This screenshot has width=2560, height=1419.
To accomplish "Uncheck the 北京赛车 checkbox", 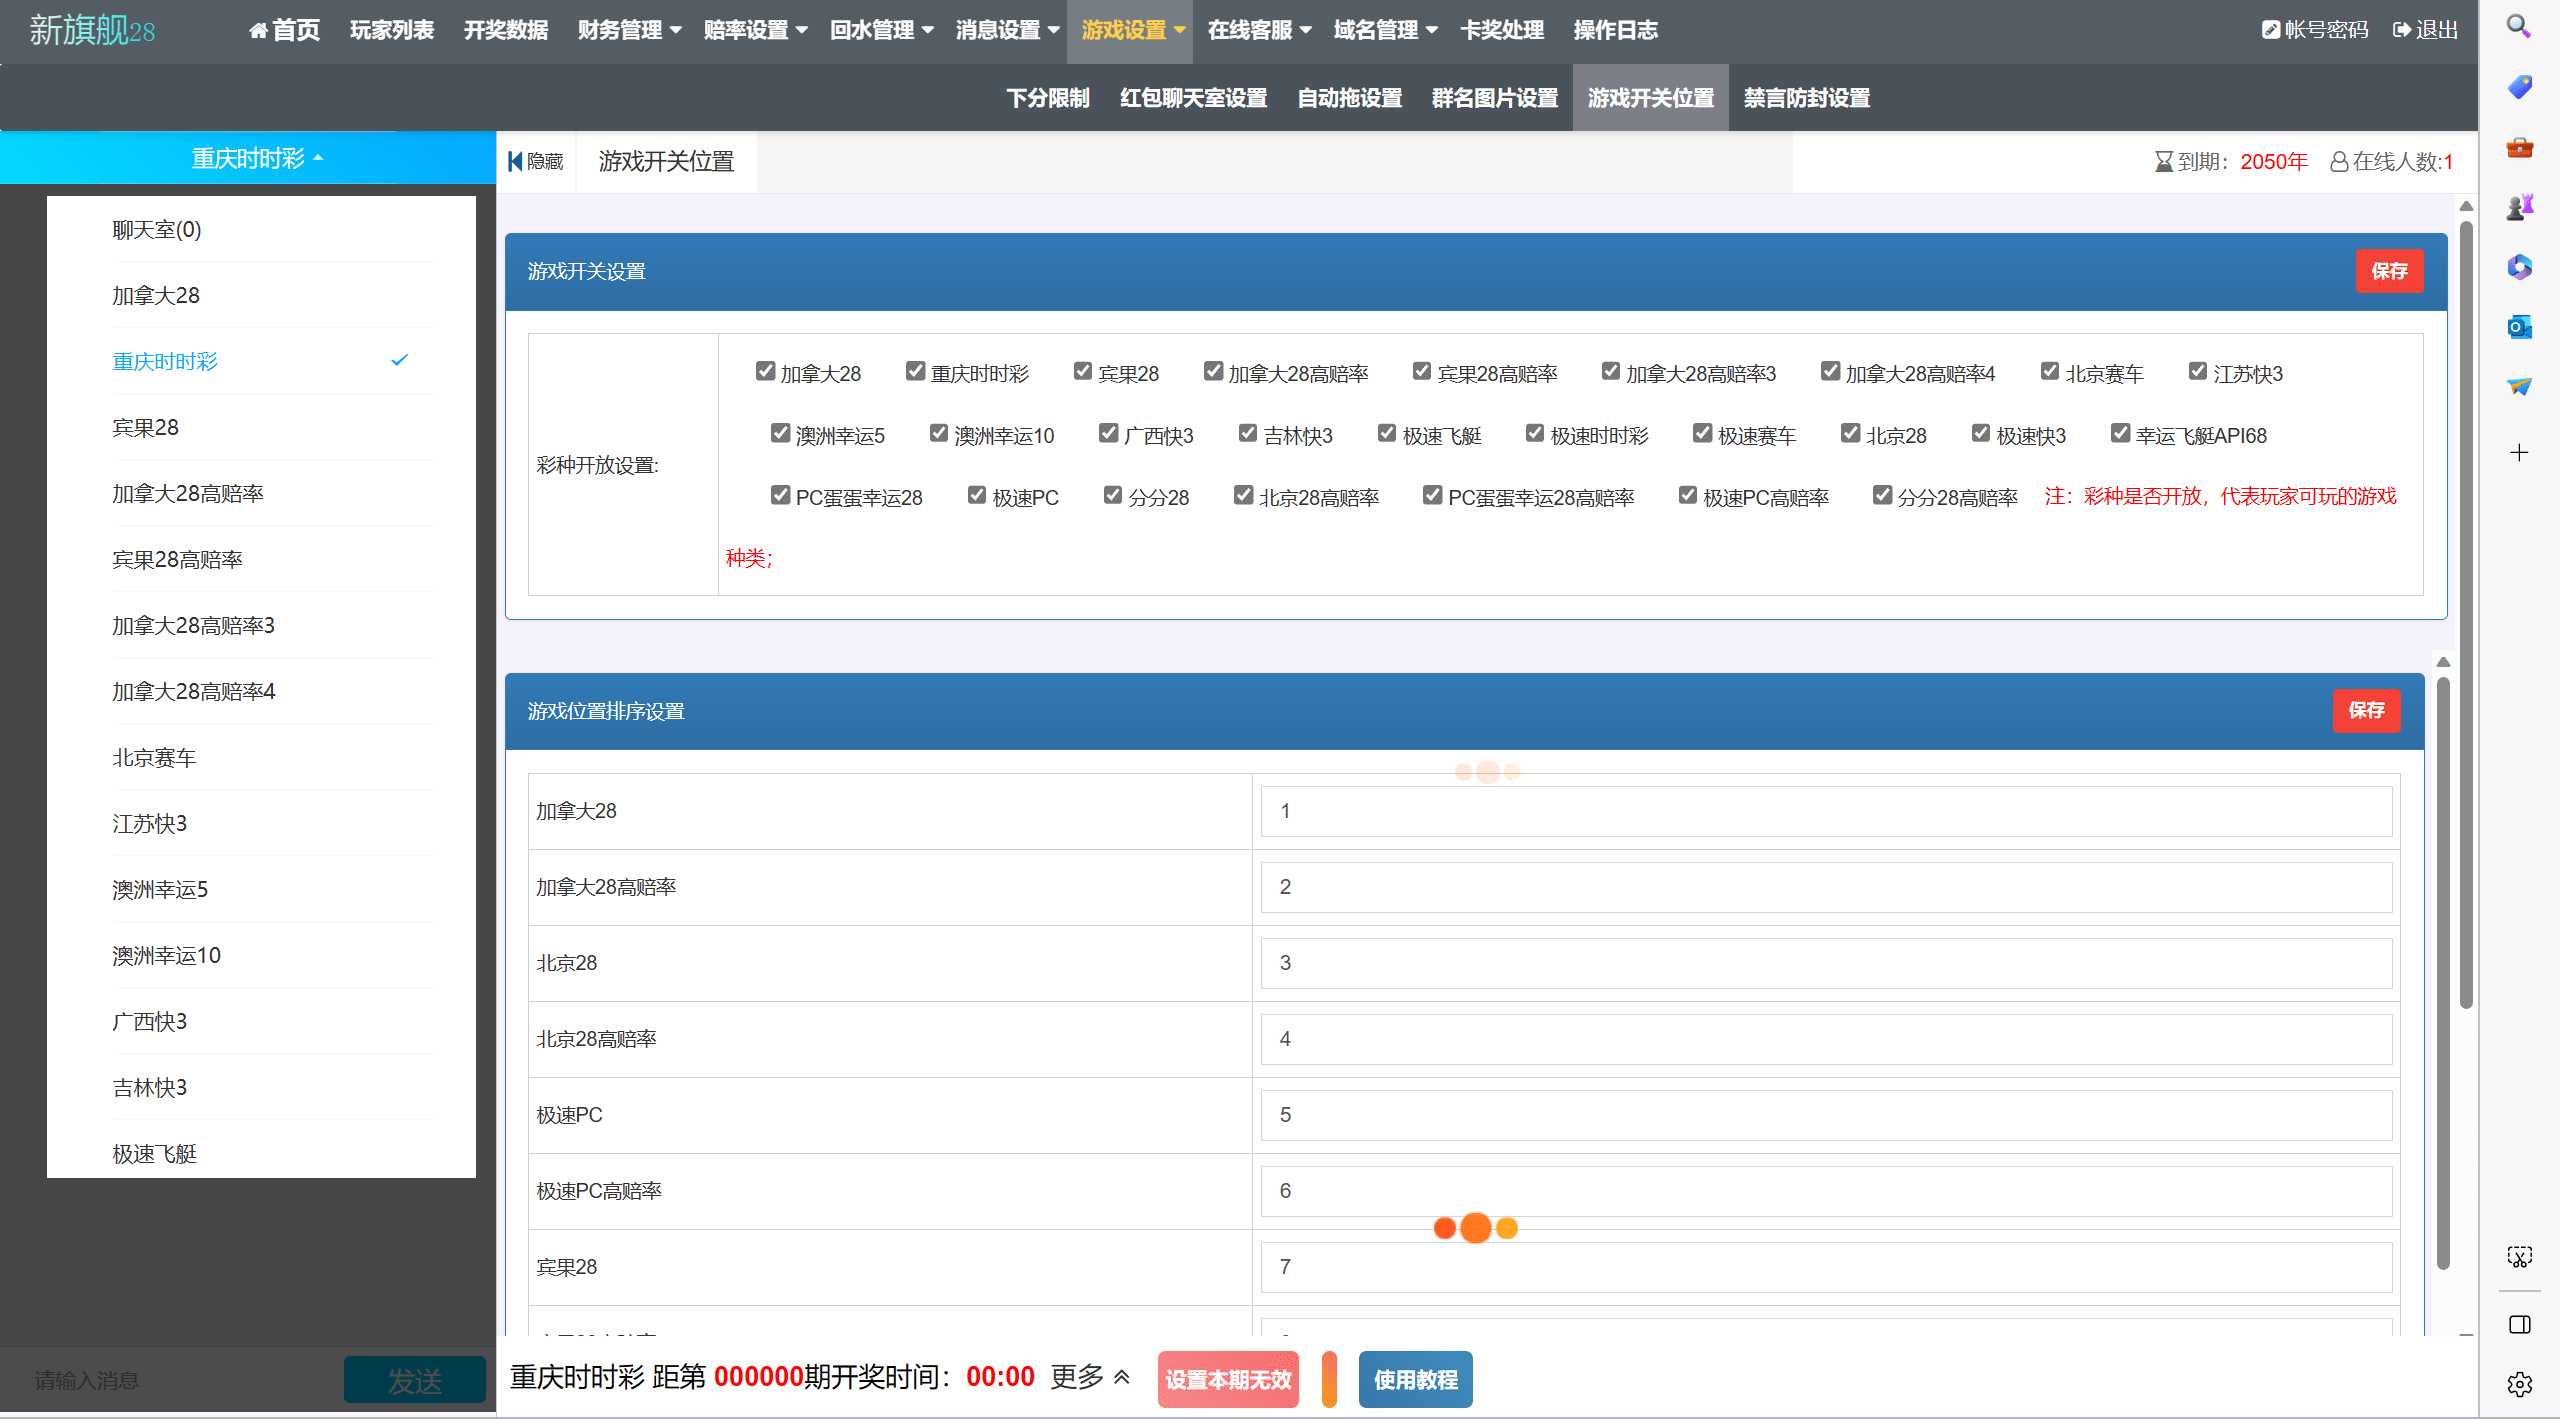I will 2050,371.
